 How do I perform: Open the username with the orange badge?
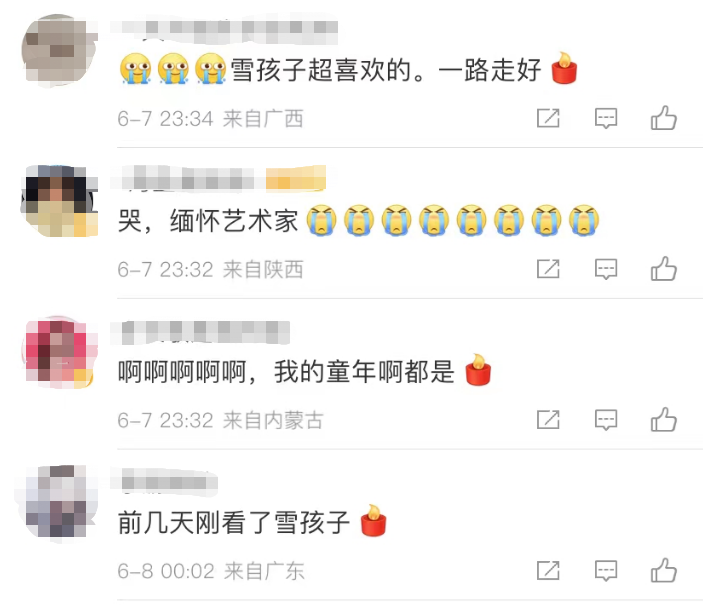click(218, 178)
